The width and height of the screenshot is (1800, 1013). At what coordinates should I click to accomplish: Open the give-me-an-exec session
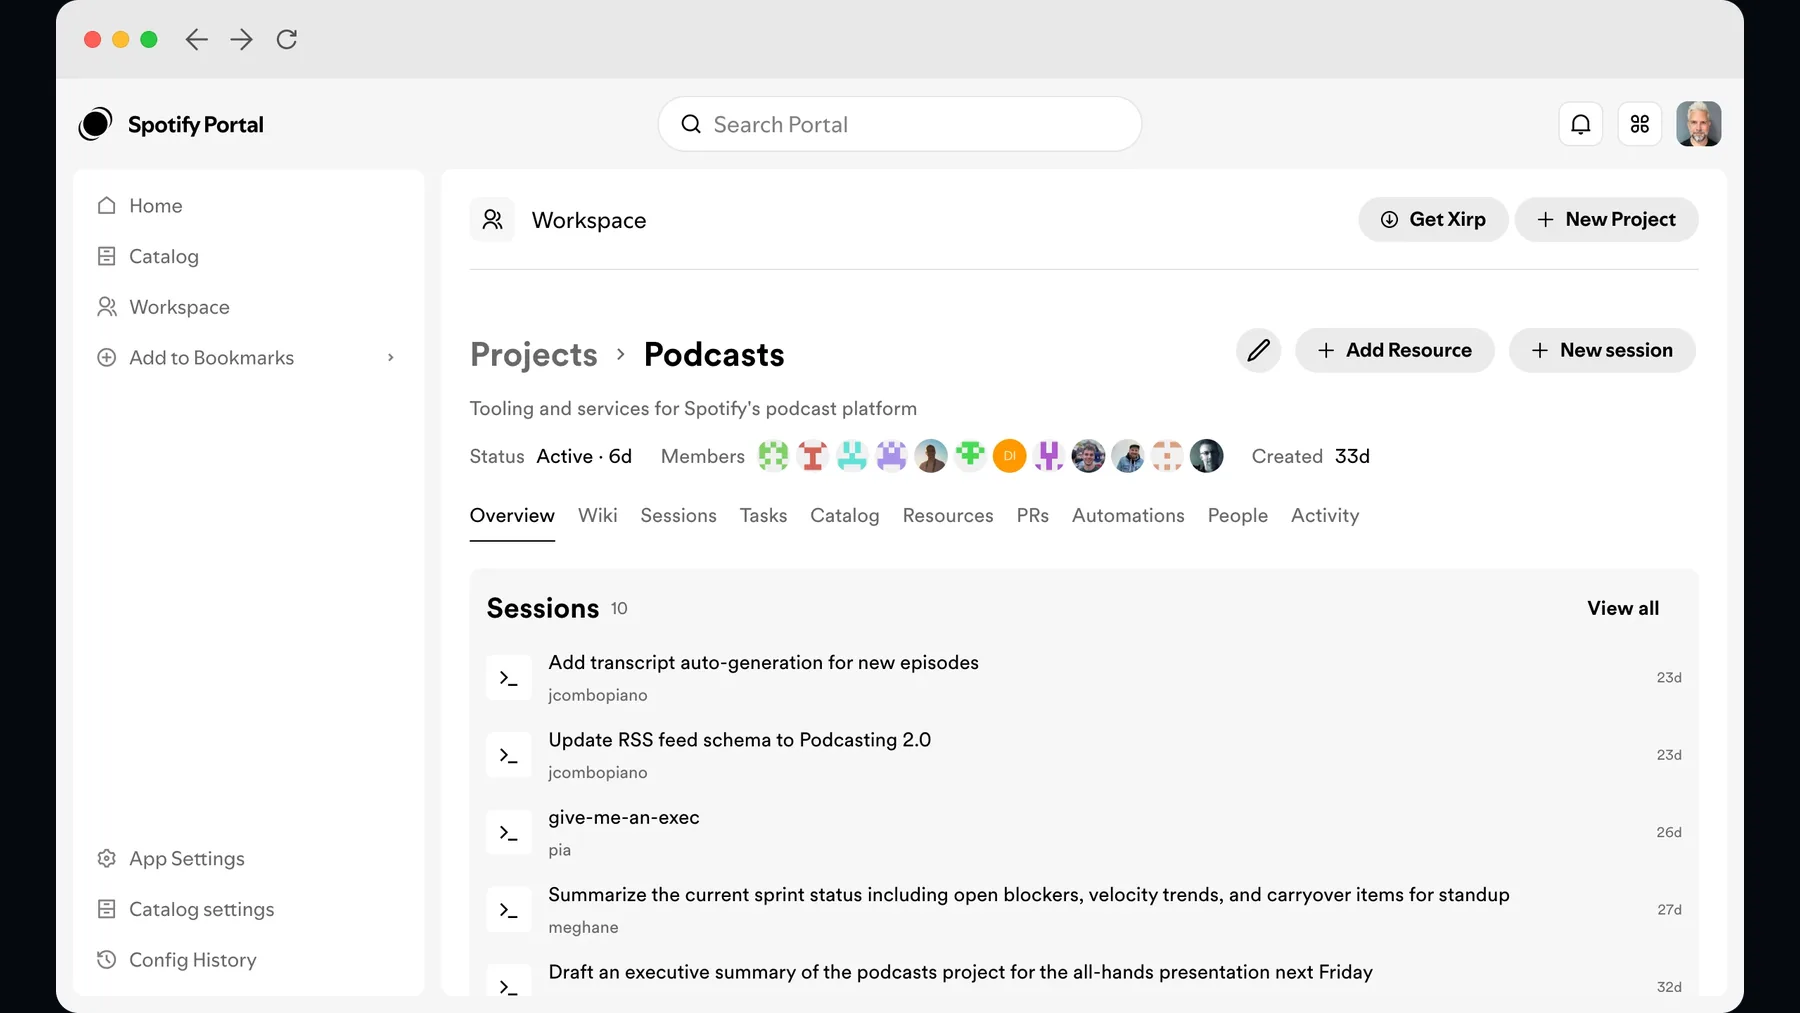pos(1084,833)
